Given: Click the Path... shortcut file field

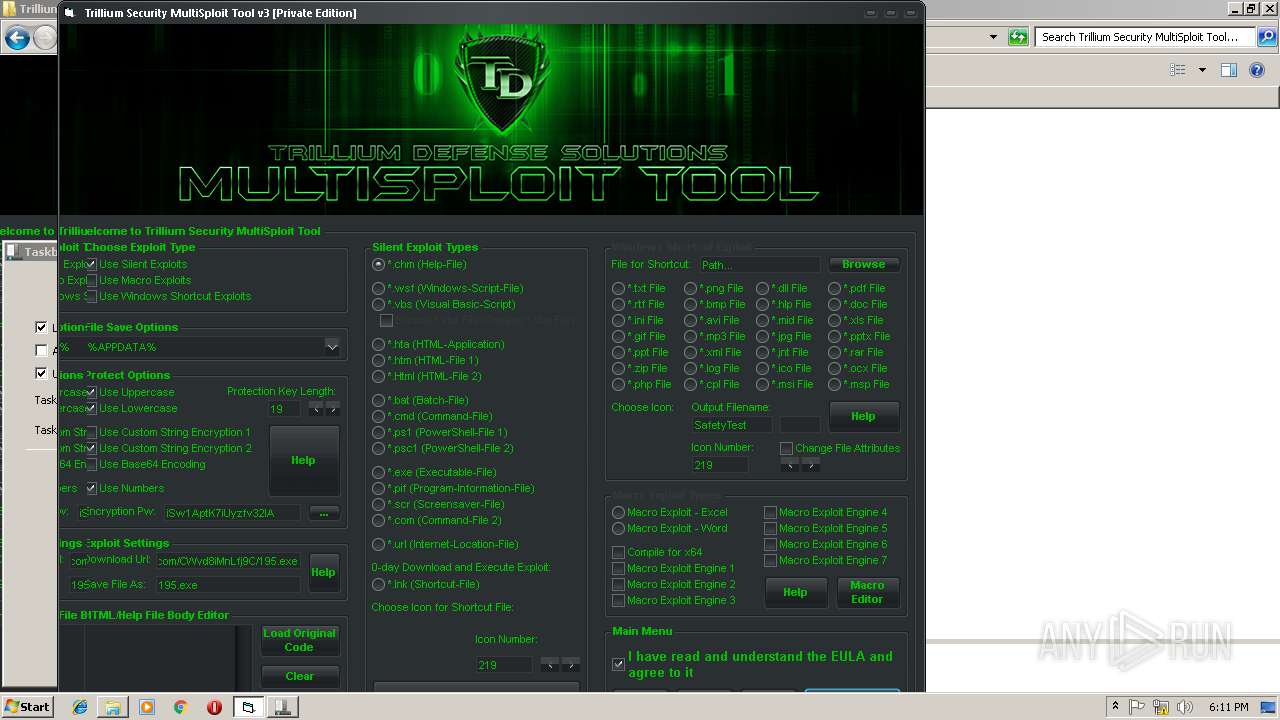Looking at the screenshot, I should pos(758,265).
